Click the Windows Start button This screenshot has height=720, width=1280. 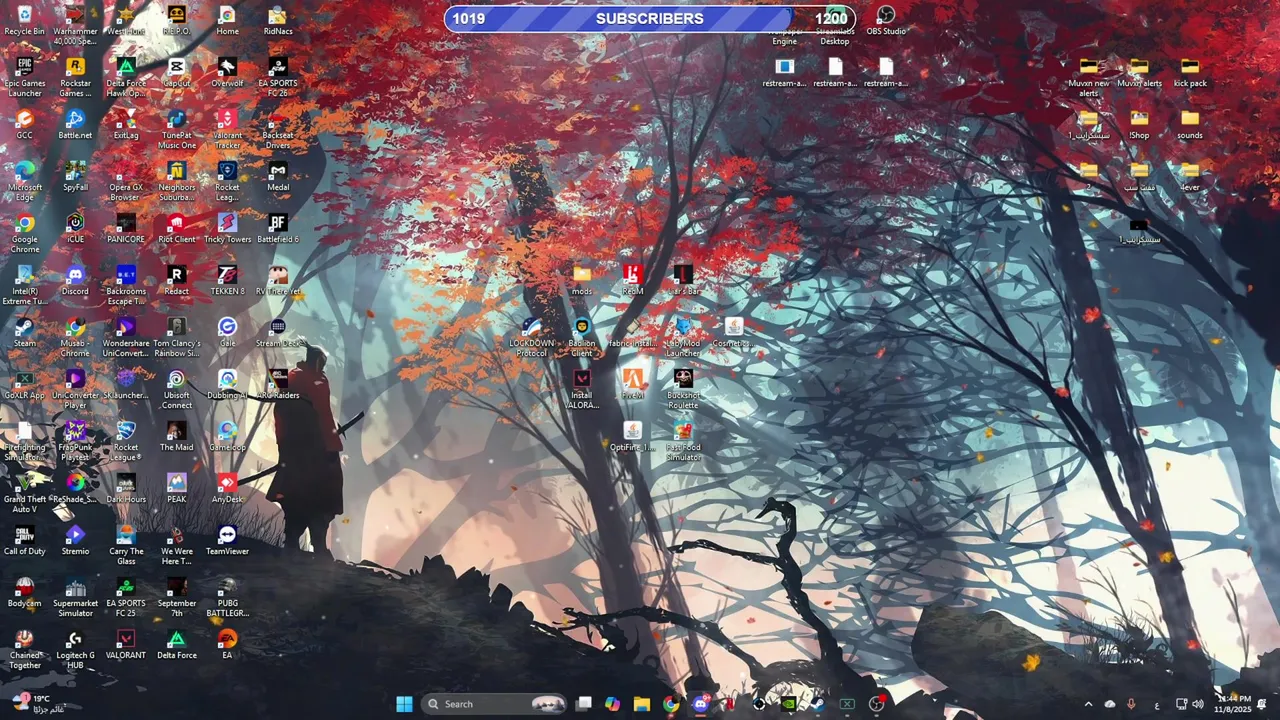click(x=404, y=704)
